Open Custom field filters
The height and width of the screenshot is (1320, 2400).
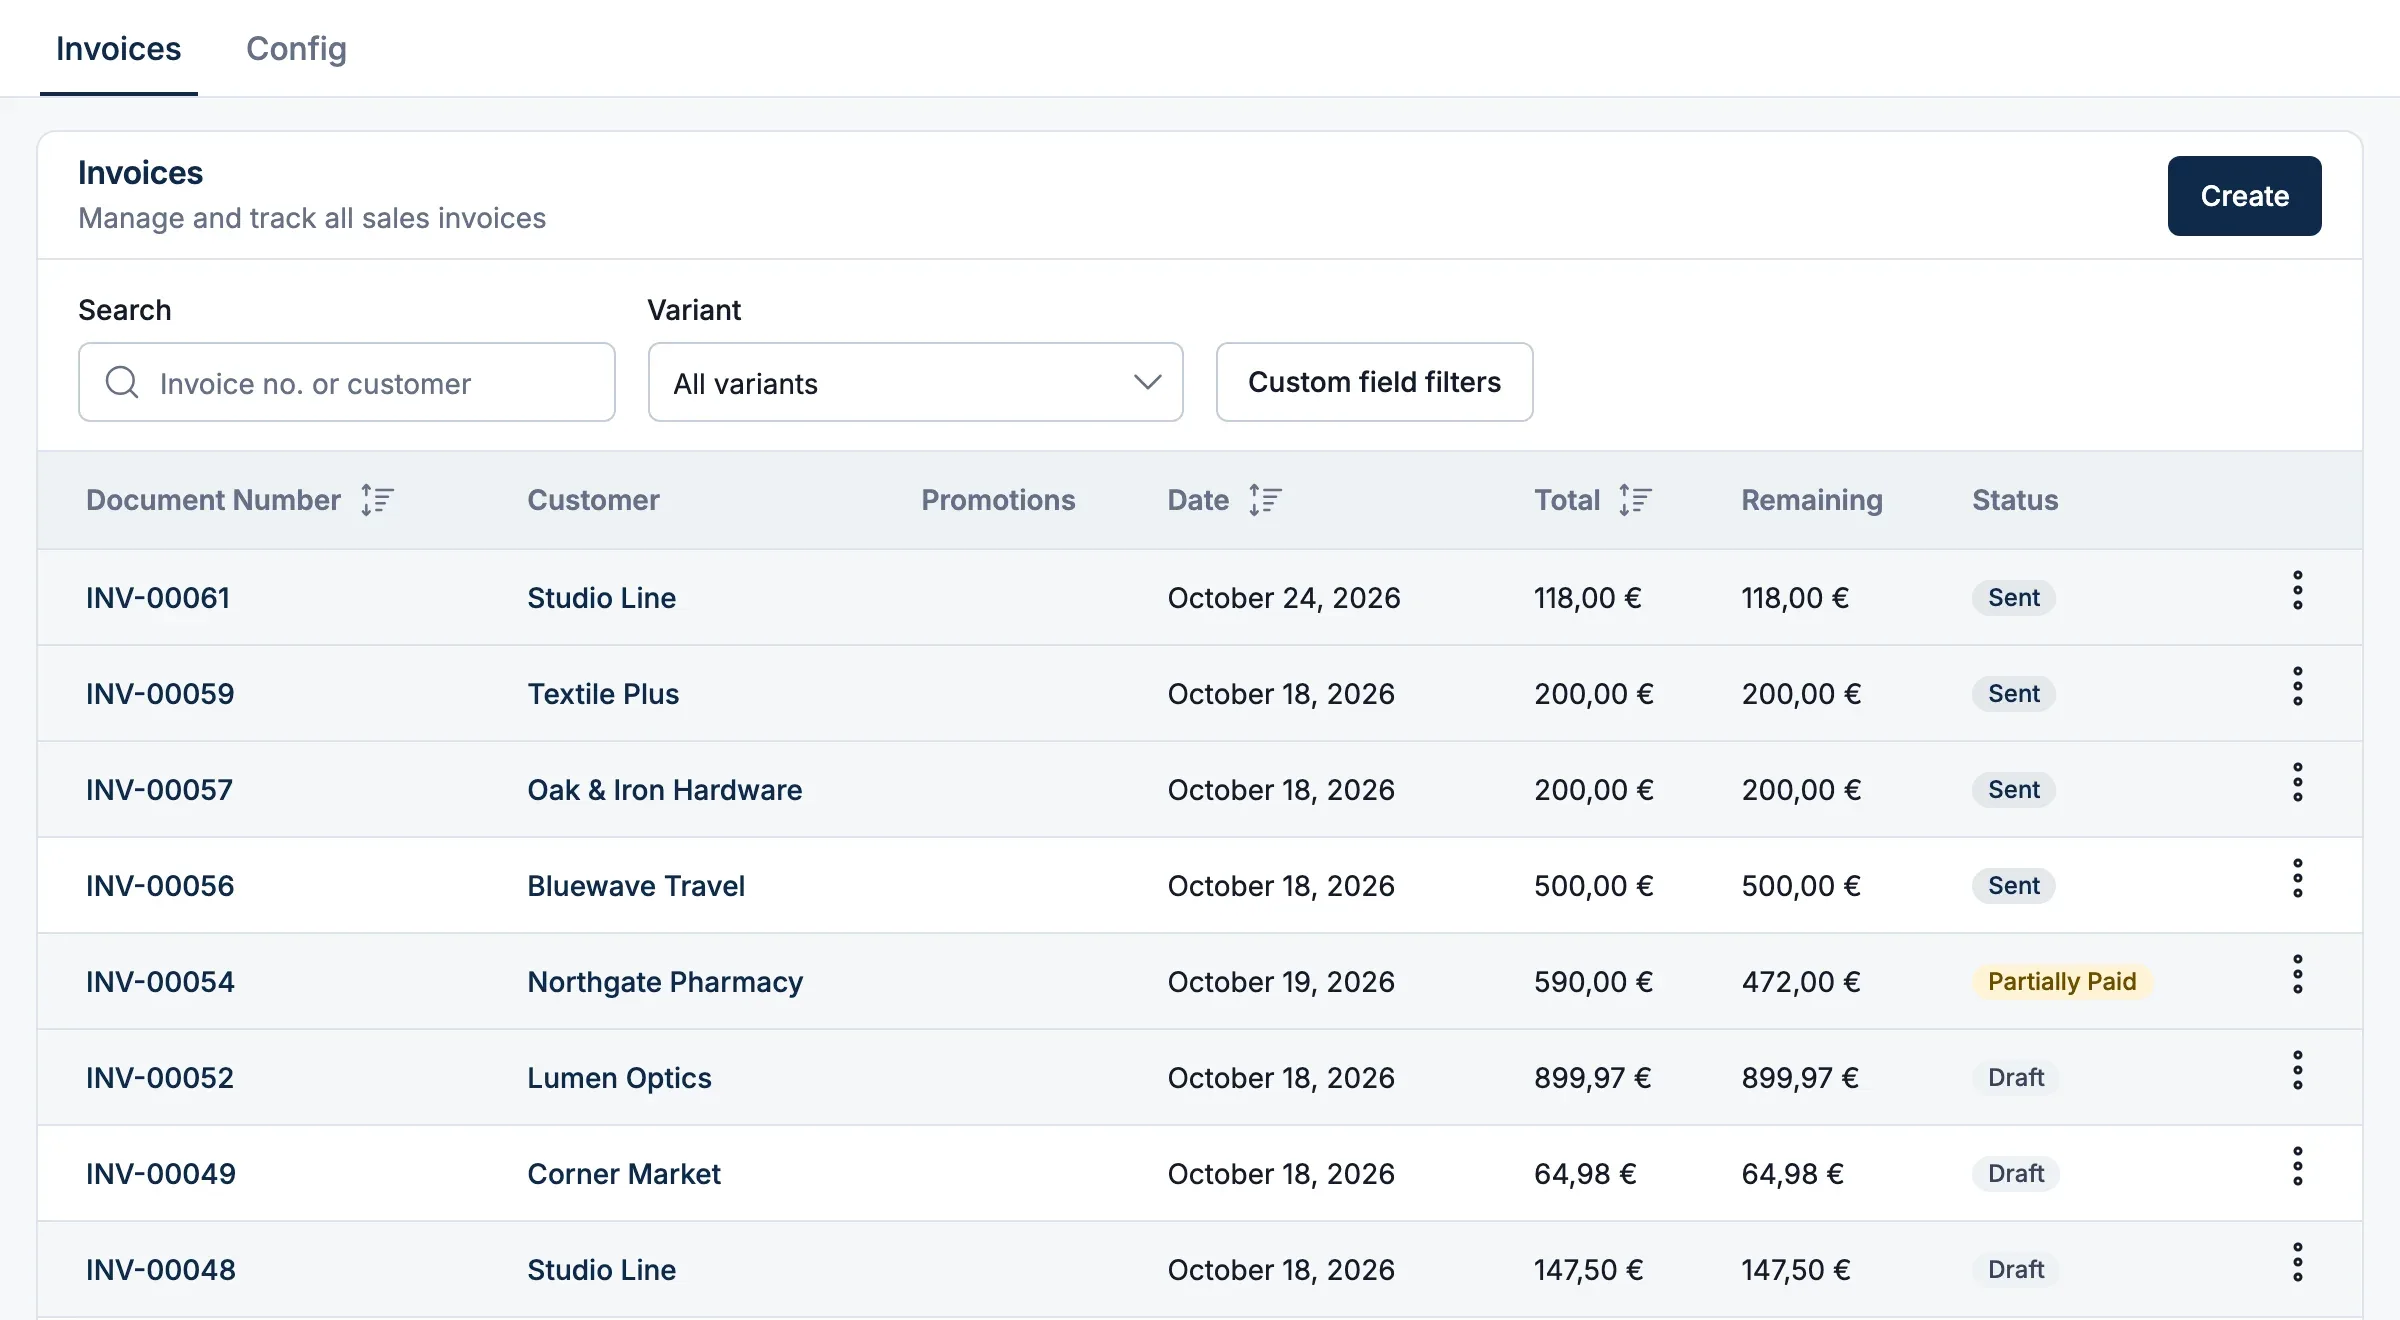click(x=1374, y=382)
